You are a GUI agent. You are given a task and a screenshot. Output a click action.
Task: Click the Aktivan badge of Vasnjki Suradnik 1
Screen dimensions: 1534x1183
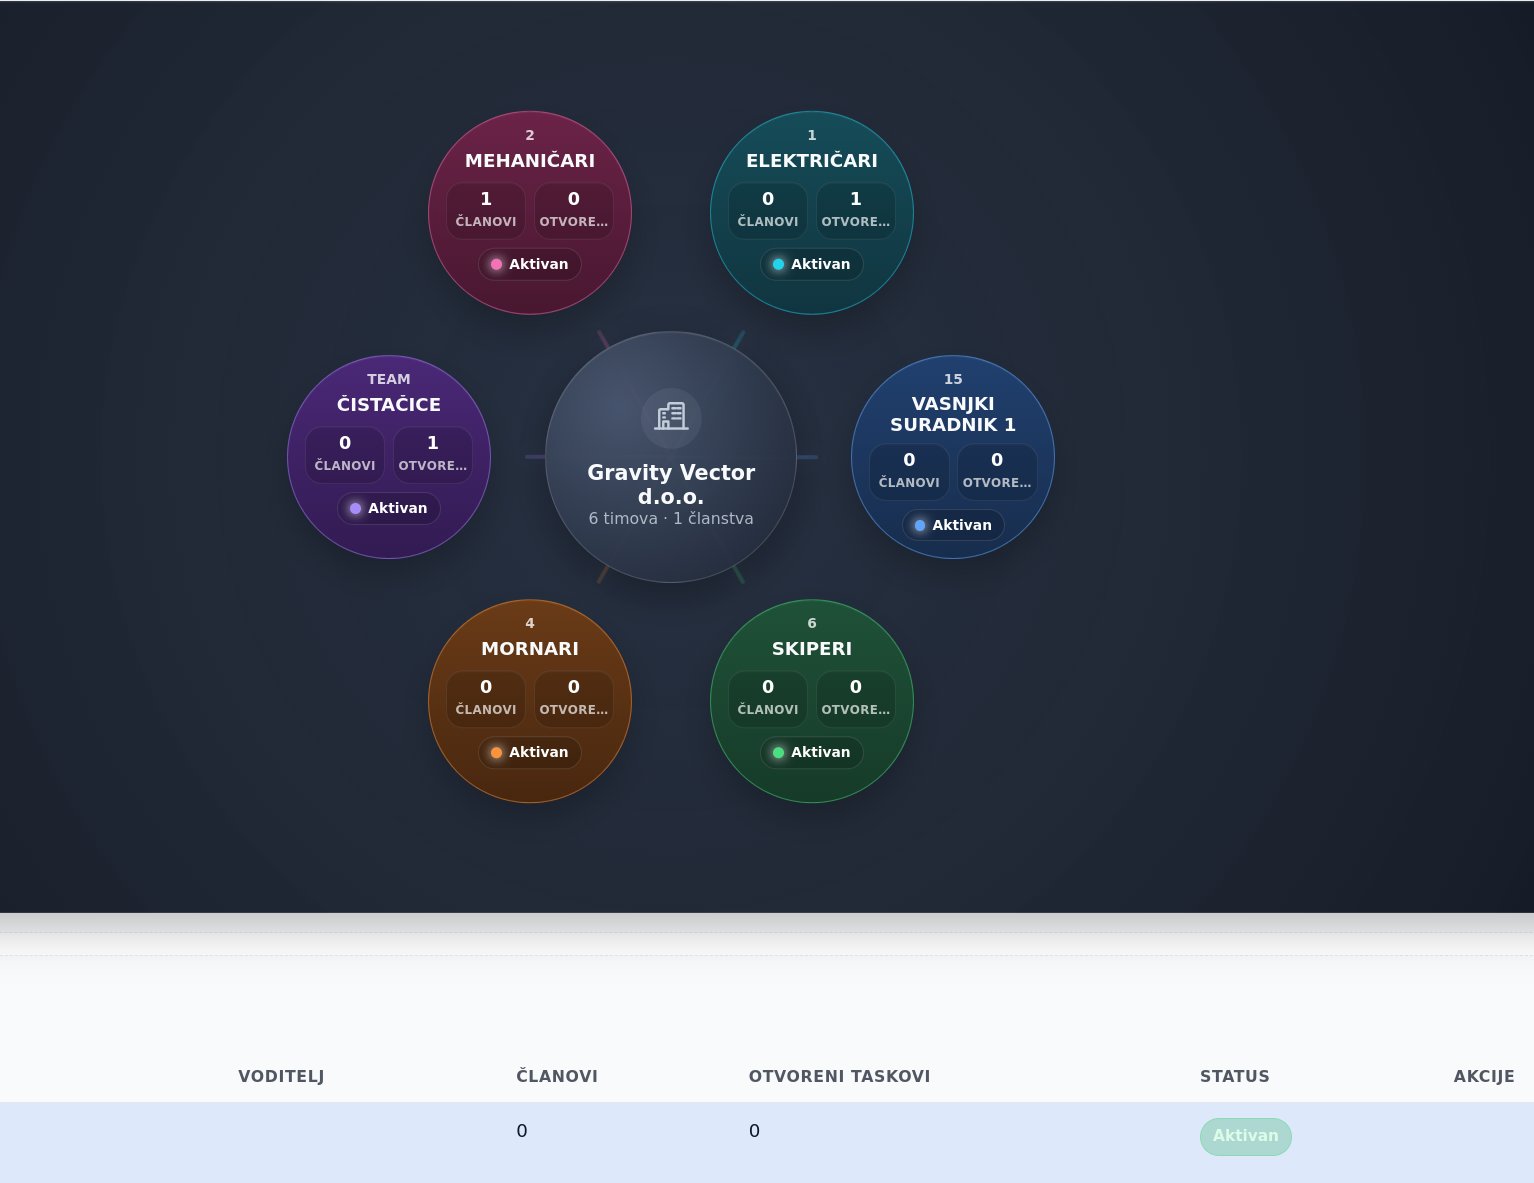pyautogui.click(x=953, y=525)
